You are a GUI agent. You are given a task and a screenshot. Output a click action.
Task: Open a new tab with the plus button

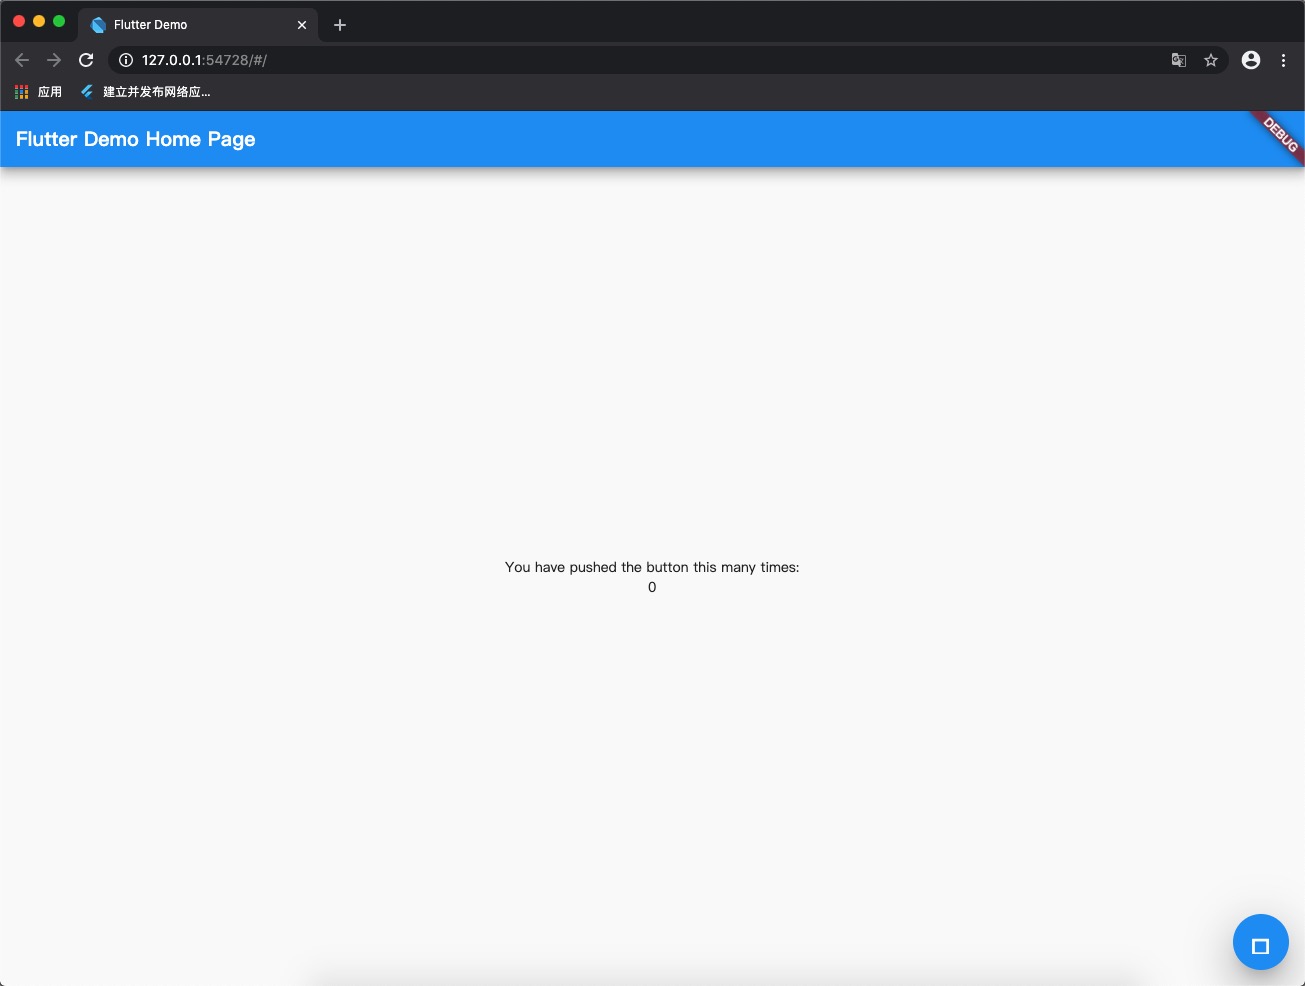[x=340, y=25]
